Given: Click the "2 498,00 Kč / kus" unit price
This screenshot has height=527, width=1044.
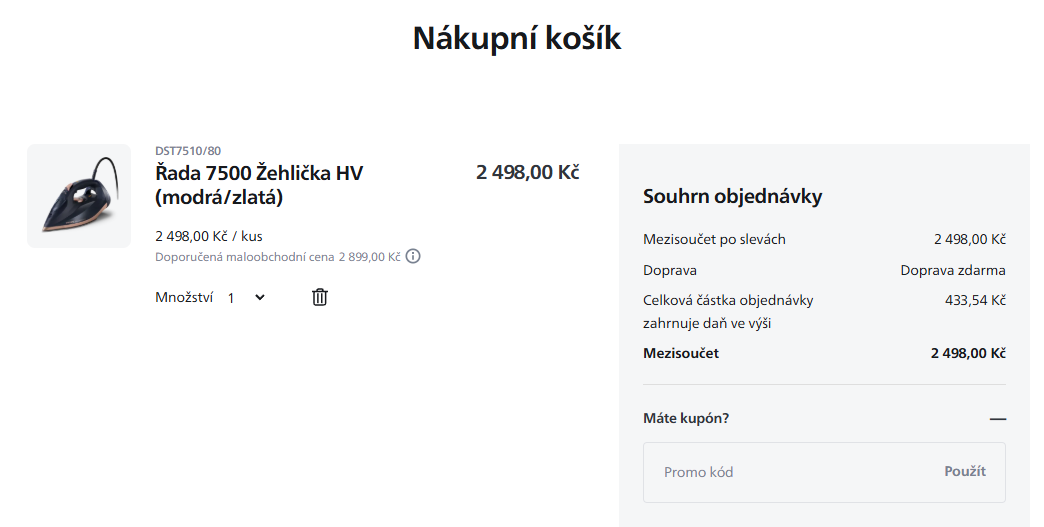Looking at the screenshot, I should 209,237.
